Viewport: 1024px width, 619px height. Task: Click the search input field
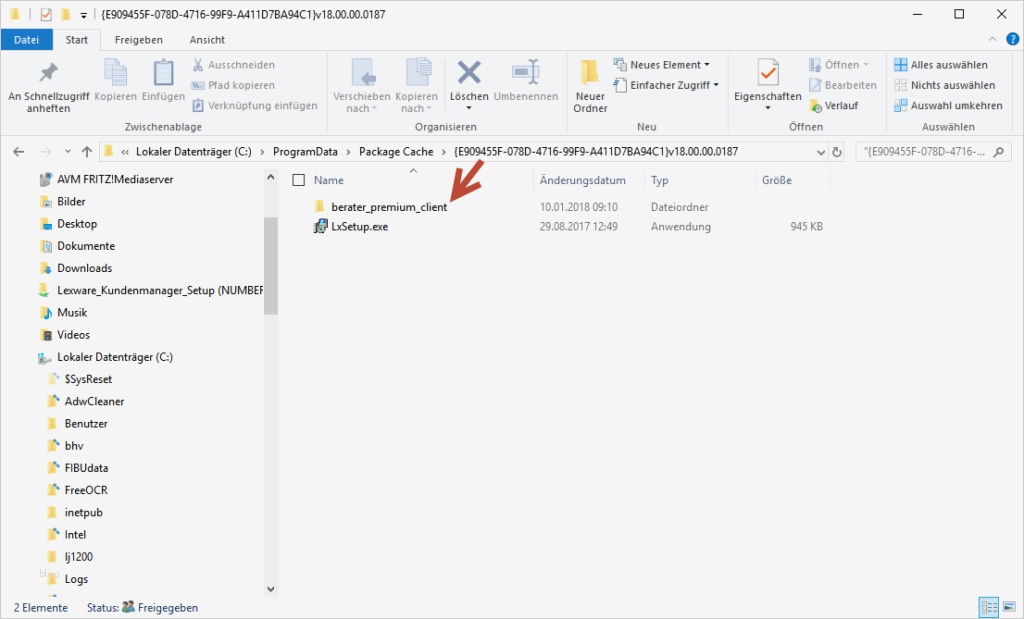924,152
